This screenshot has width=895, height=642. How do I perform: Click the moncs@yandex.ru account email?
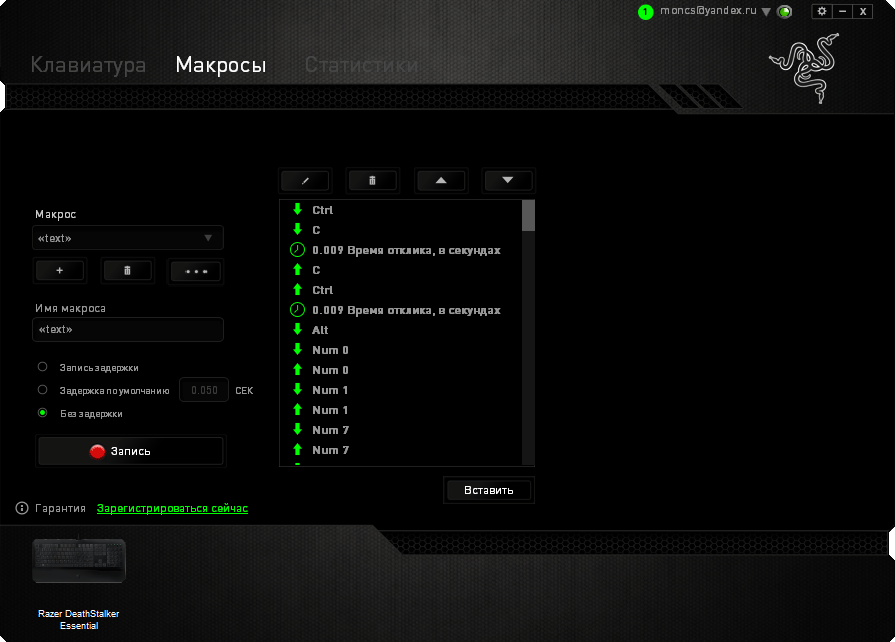pos(708,10)
